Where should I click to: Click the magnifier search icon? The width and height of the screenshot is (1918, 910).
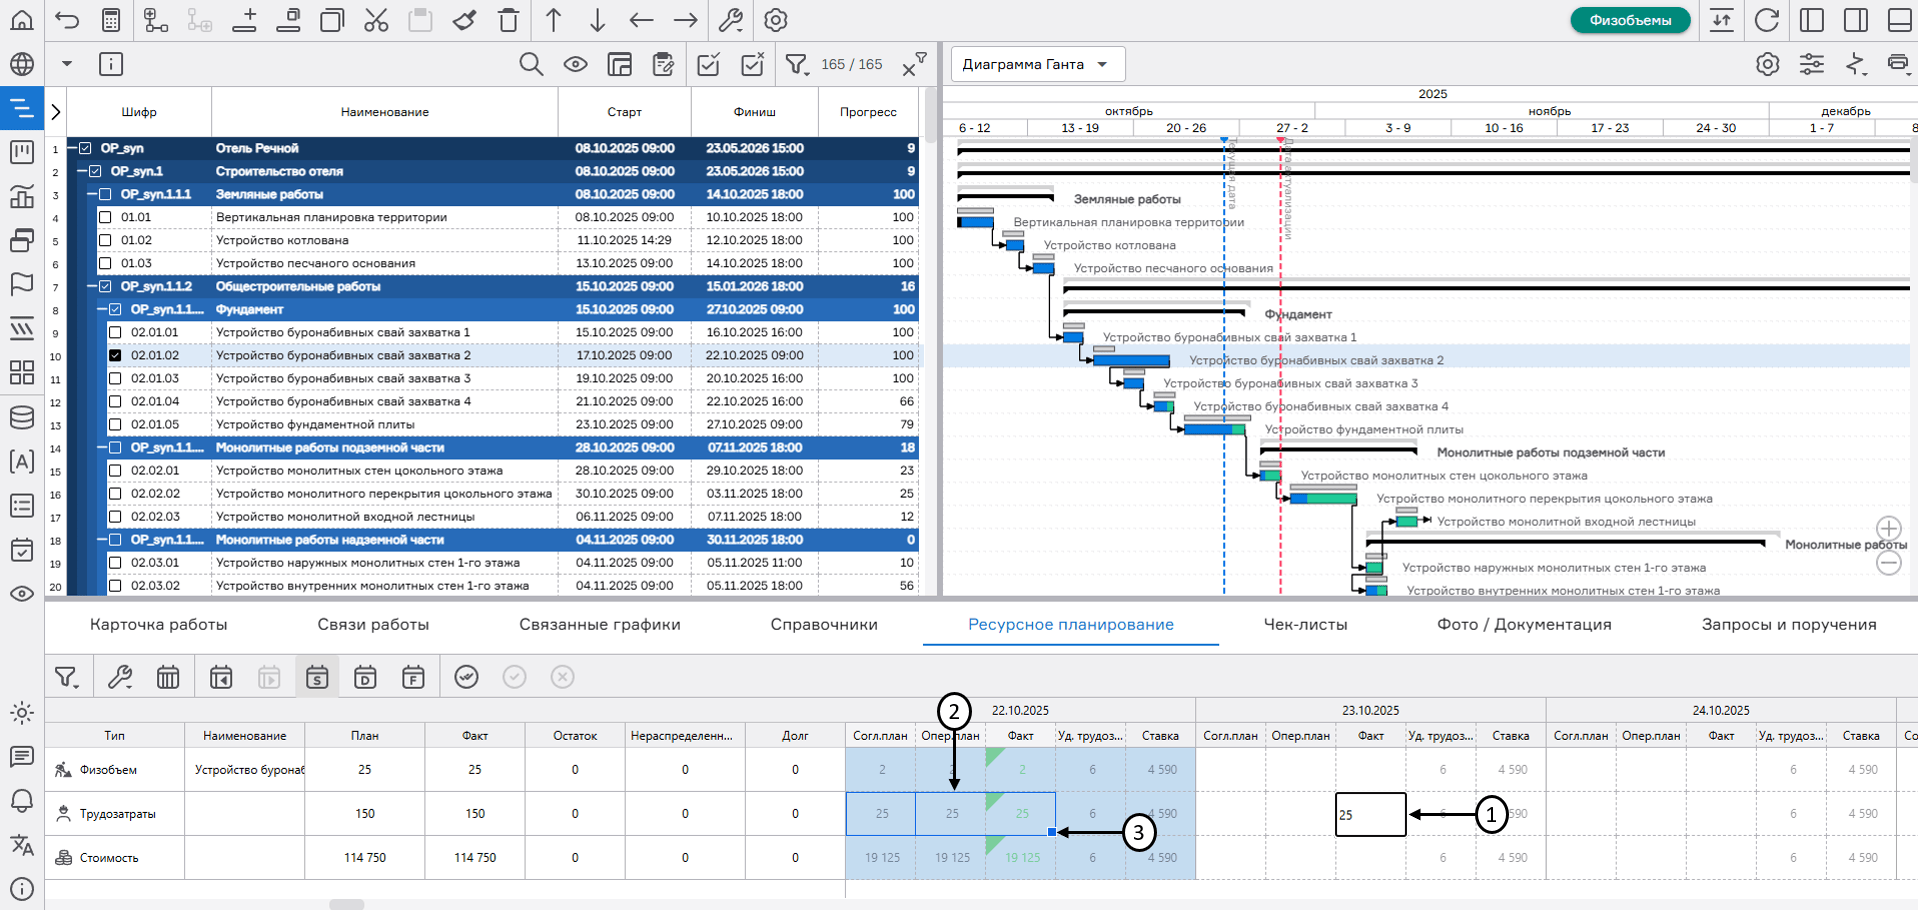[x=531, y=65]
